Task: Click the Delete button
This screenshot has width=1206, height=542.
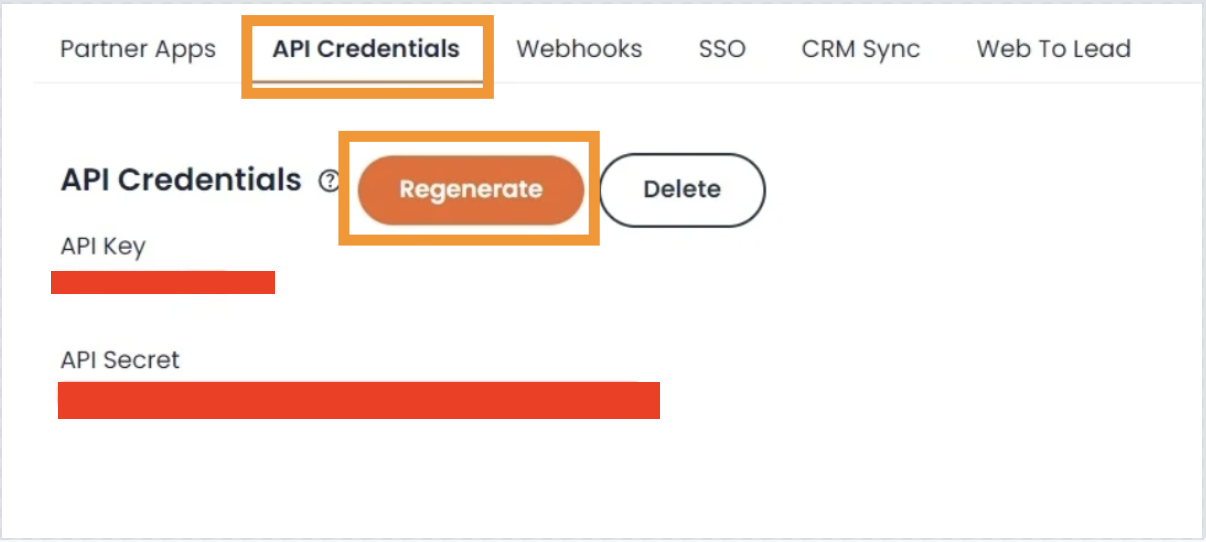Action: coord(682,189)
